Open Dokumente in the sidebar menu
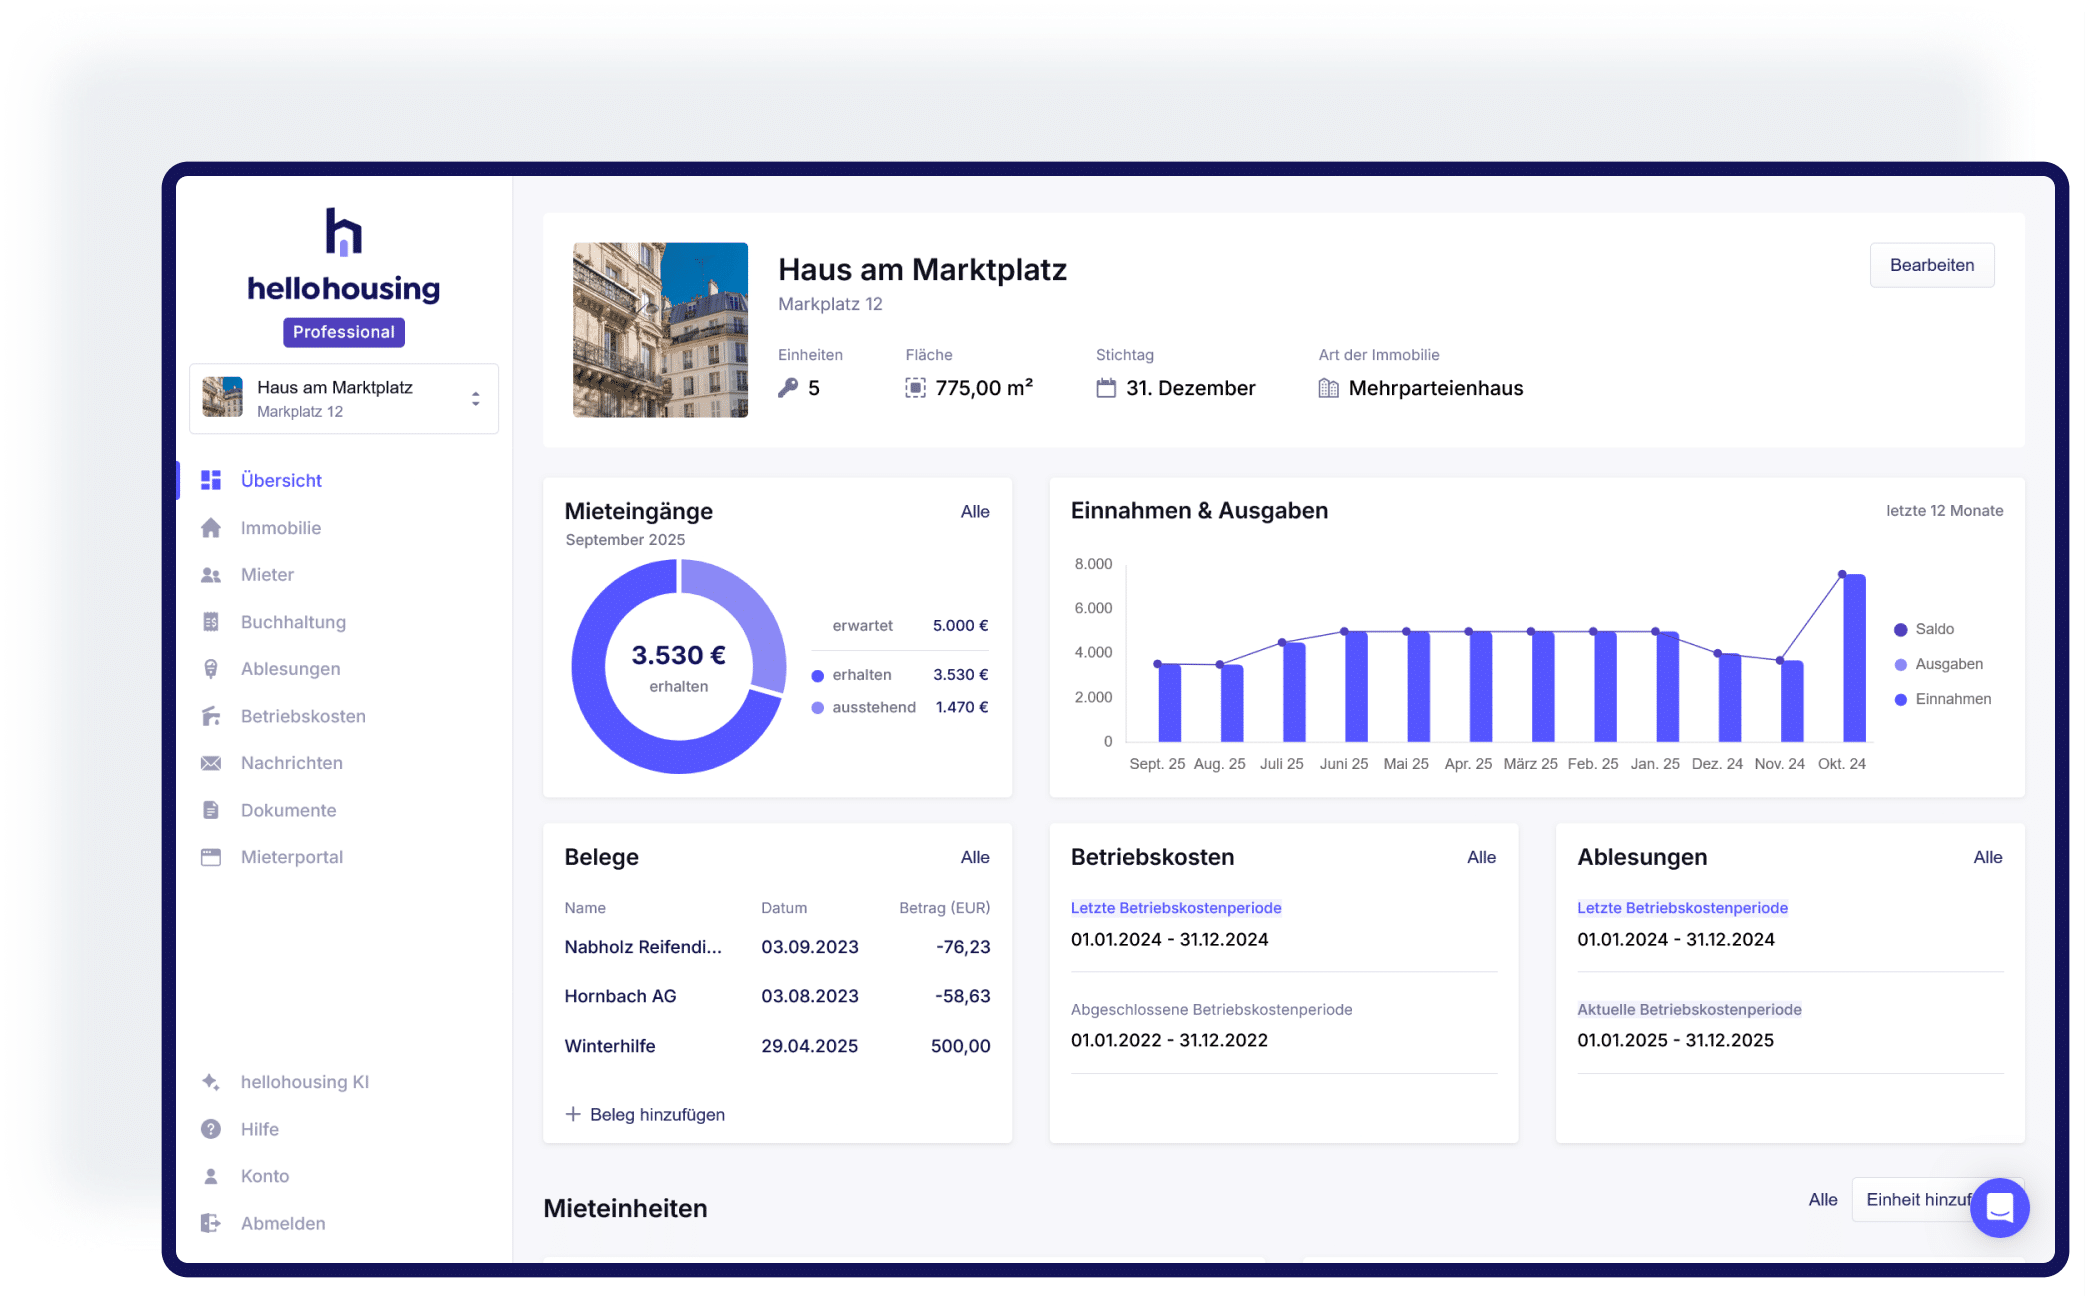The width and height of the screenshot is (2085, 1296). point(288,810)
